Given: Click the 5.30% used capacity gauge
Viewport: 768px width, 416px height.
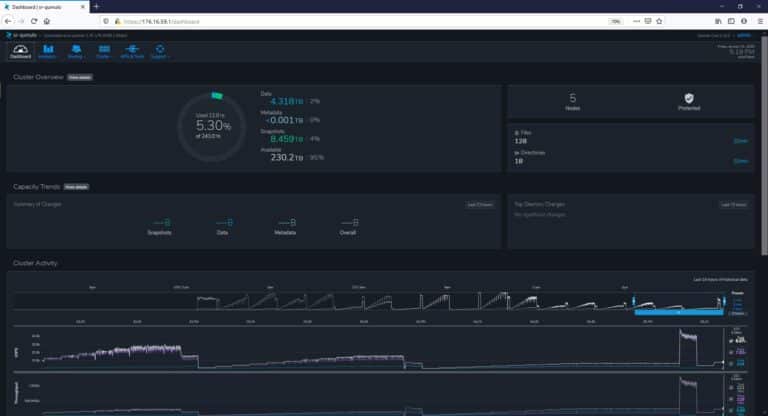Looking at the screenshot, I should (x=213, y=126).
